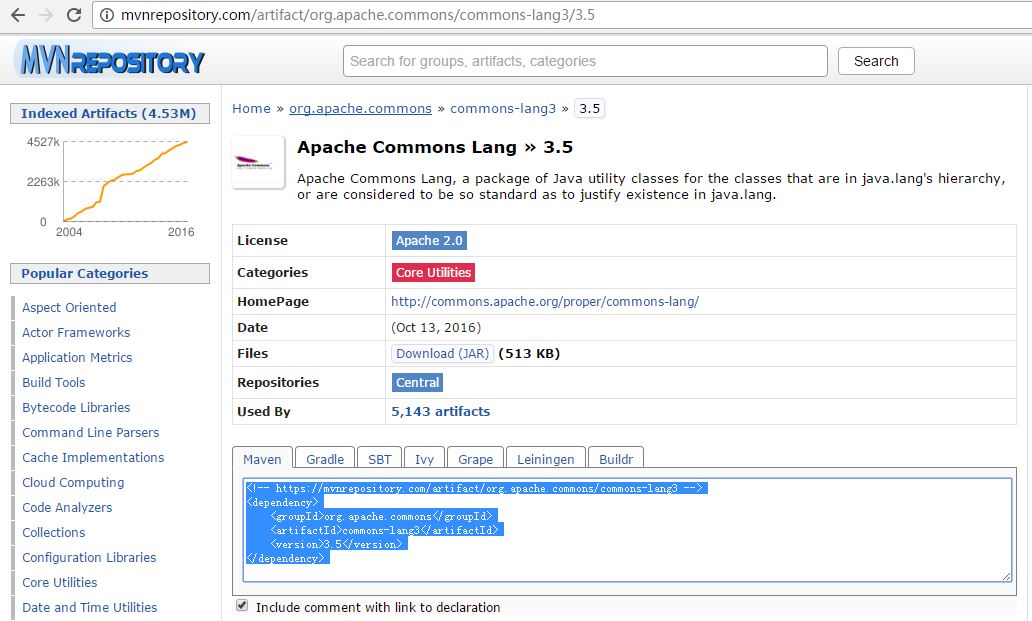Open the commons-lang homepage URL
Viewport: 1032px width, 621px height.
(545, 301)
